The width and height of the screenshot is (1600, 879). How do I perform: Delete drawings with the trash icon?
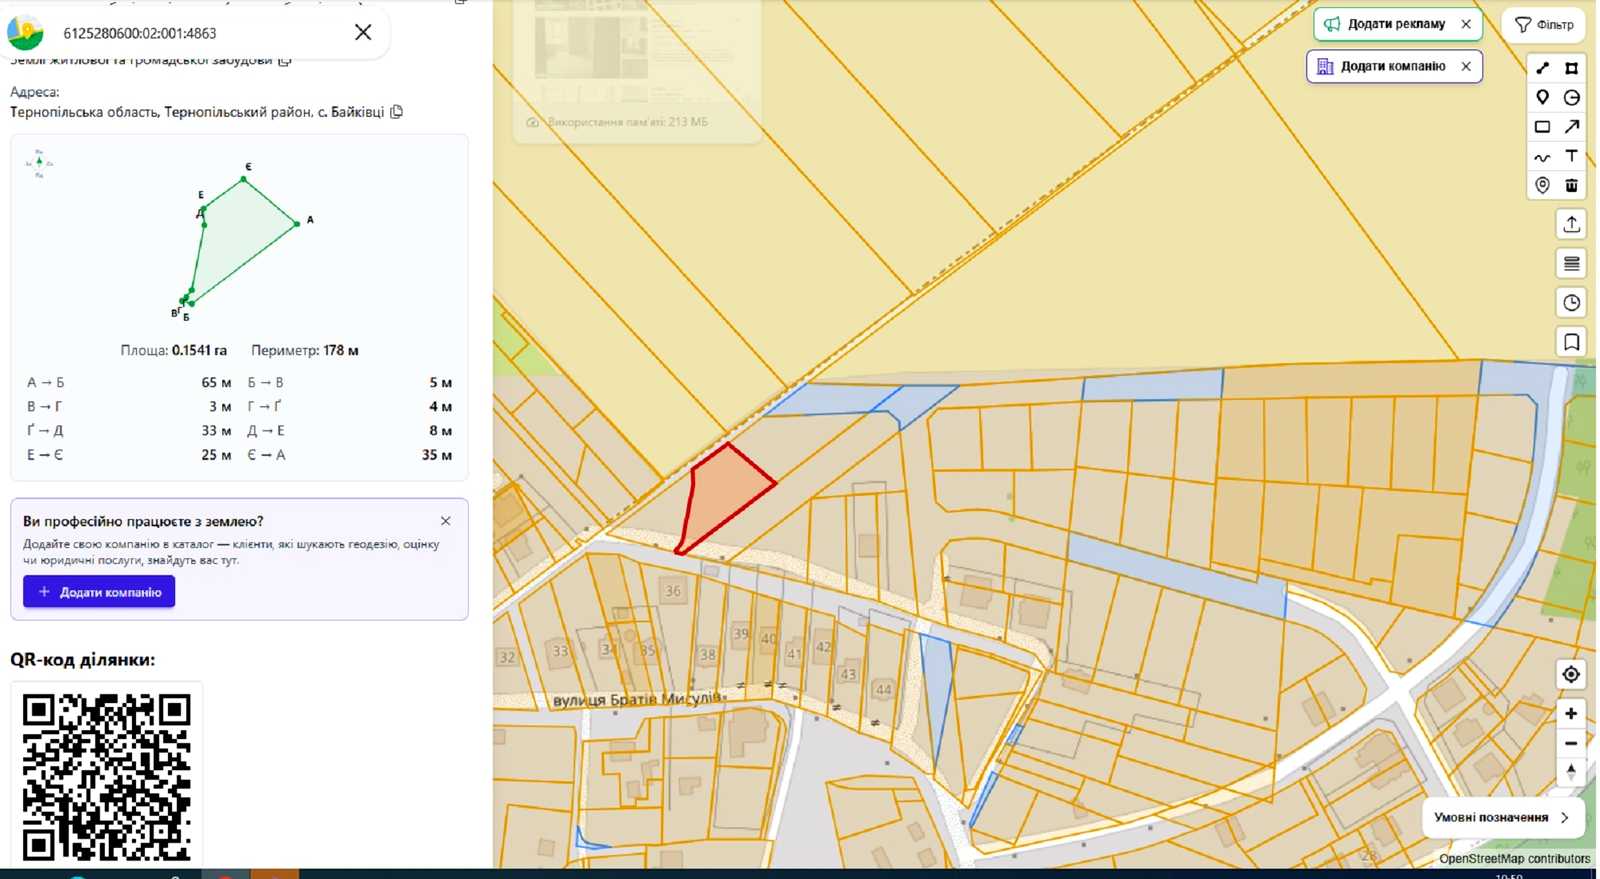[1572, 185]
